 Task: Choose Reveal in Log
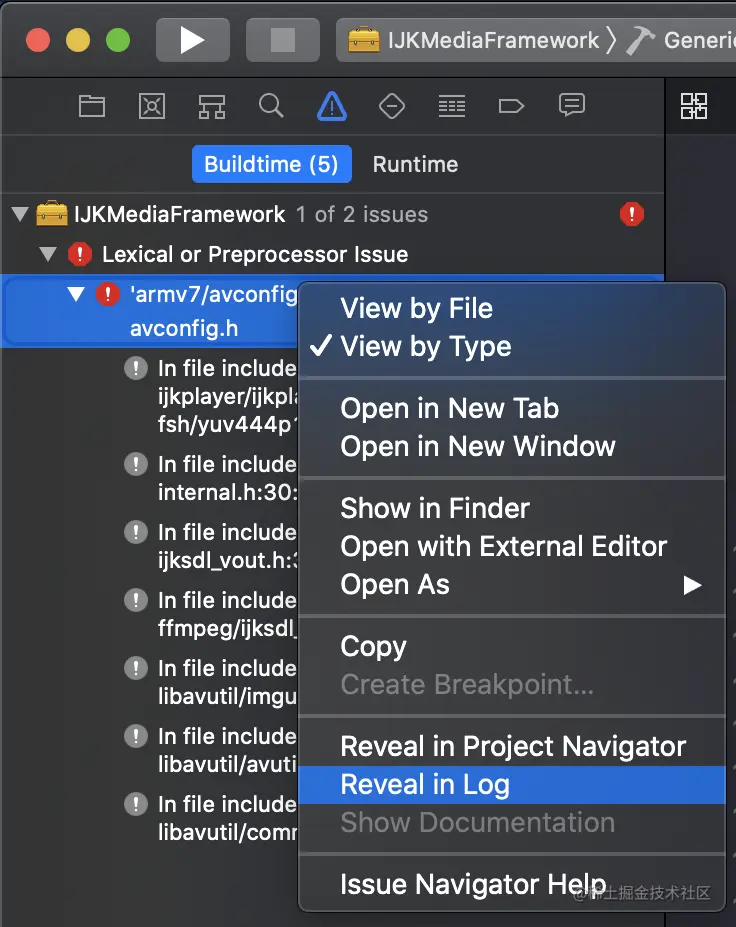tap(512, 785)
